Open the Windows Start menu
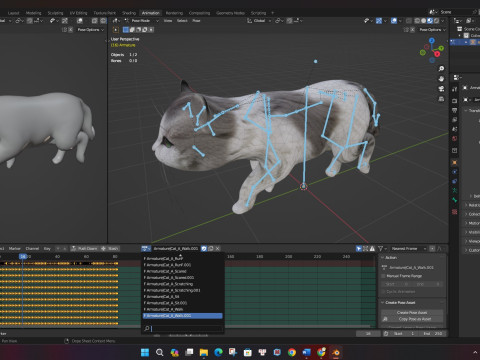The width and height of the screenshot is (480, 360). tap(145, 352)
